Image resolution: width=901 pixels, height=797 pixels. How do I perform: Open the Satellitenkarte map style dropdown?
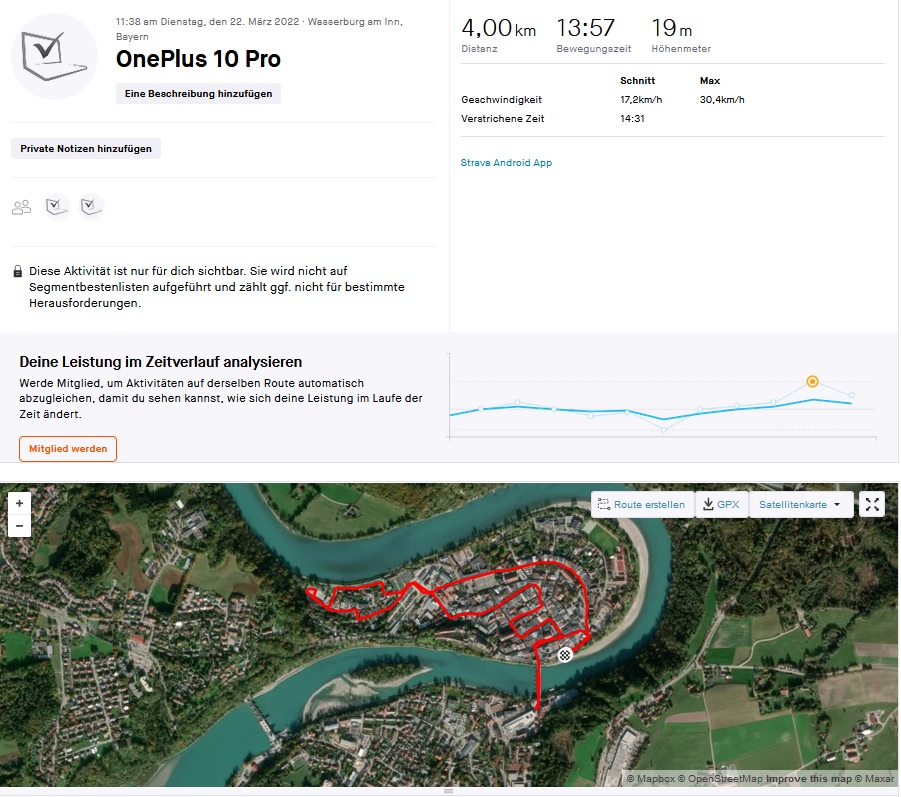pyautogui.click(x=800, y=505)
